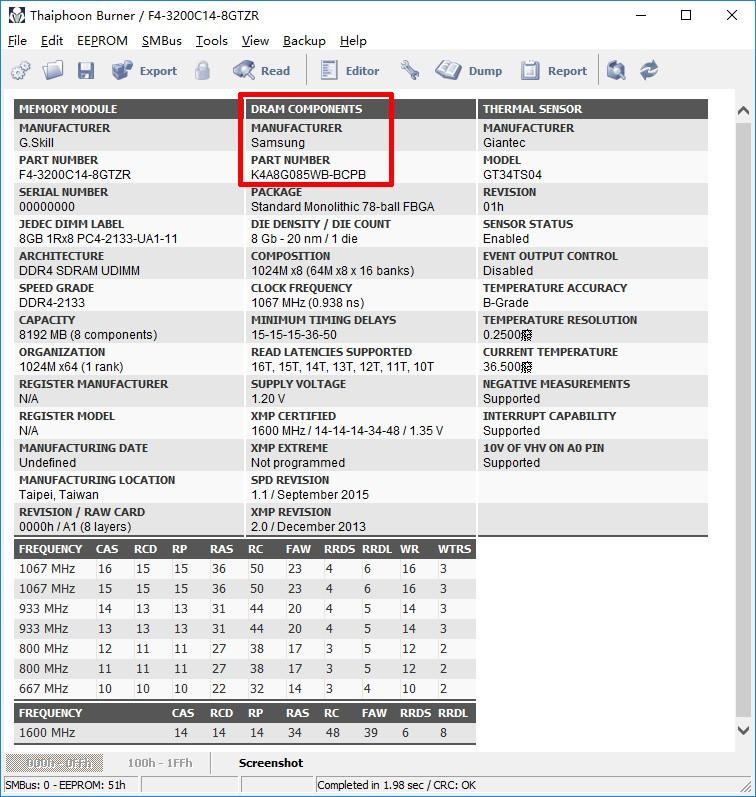Screen dimensions: 756x797
Task: Click the supply voltage 1.20 V value
Action: (x=268, y=399)
